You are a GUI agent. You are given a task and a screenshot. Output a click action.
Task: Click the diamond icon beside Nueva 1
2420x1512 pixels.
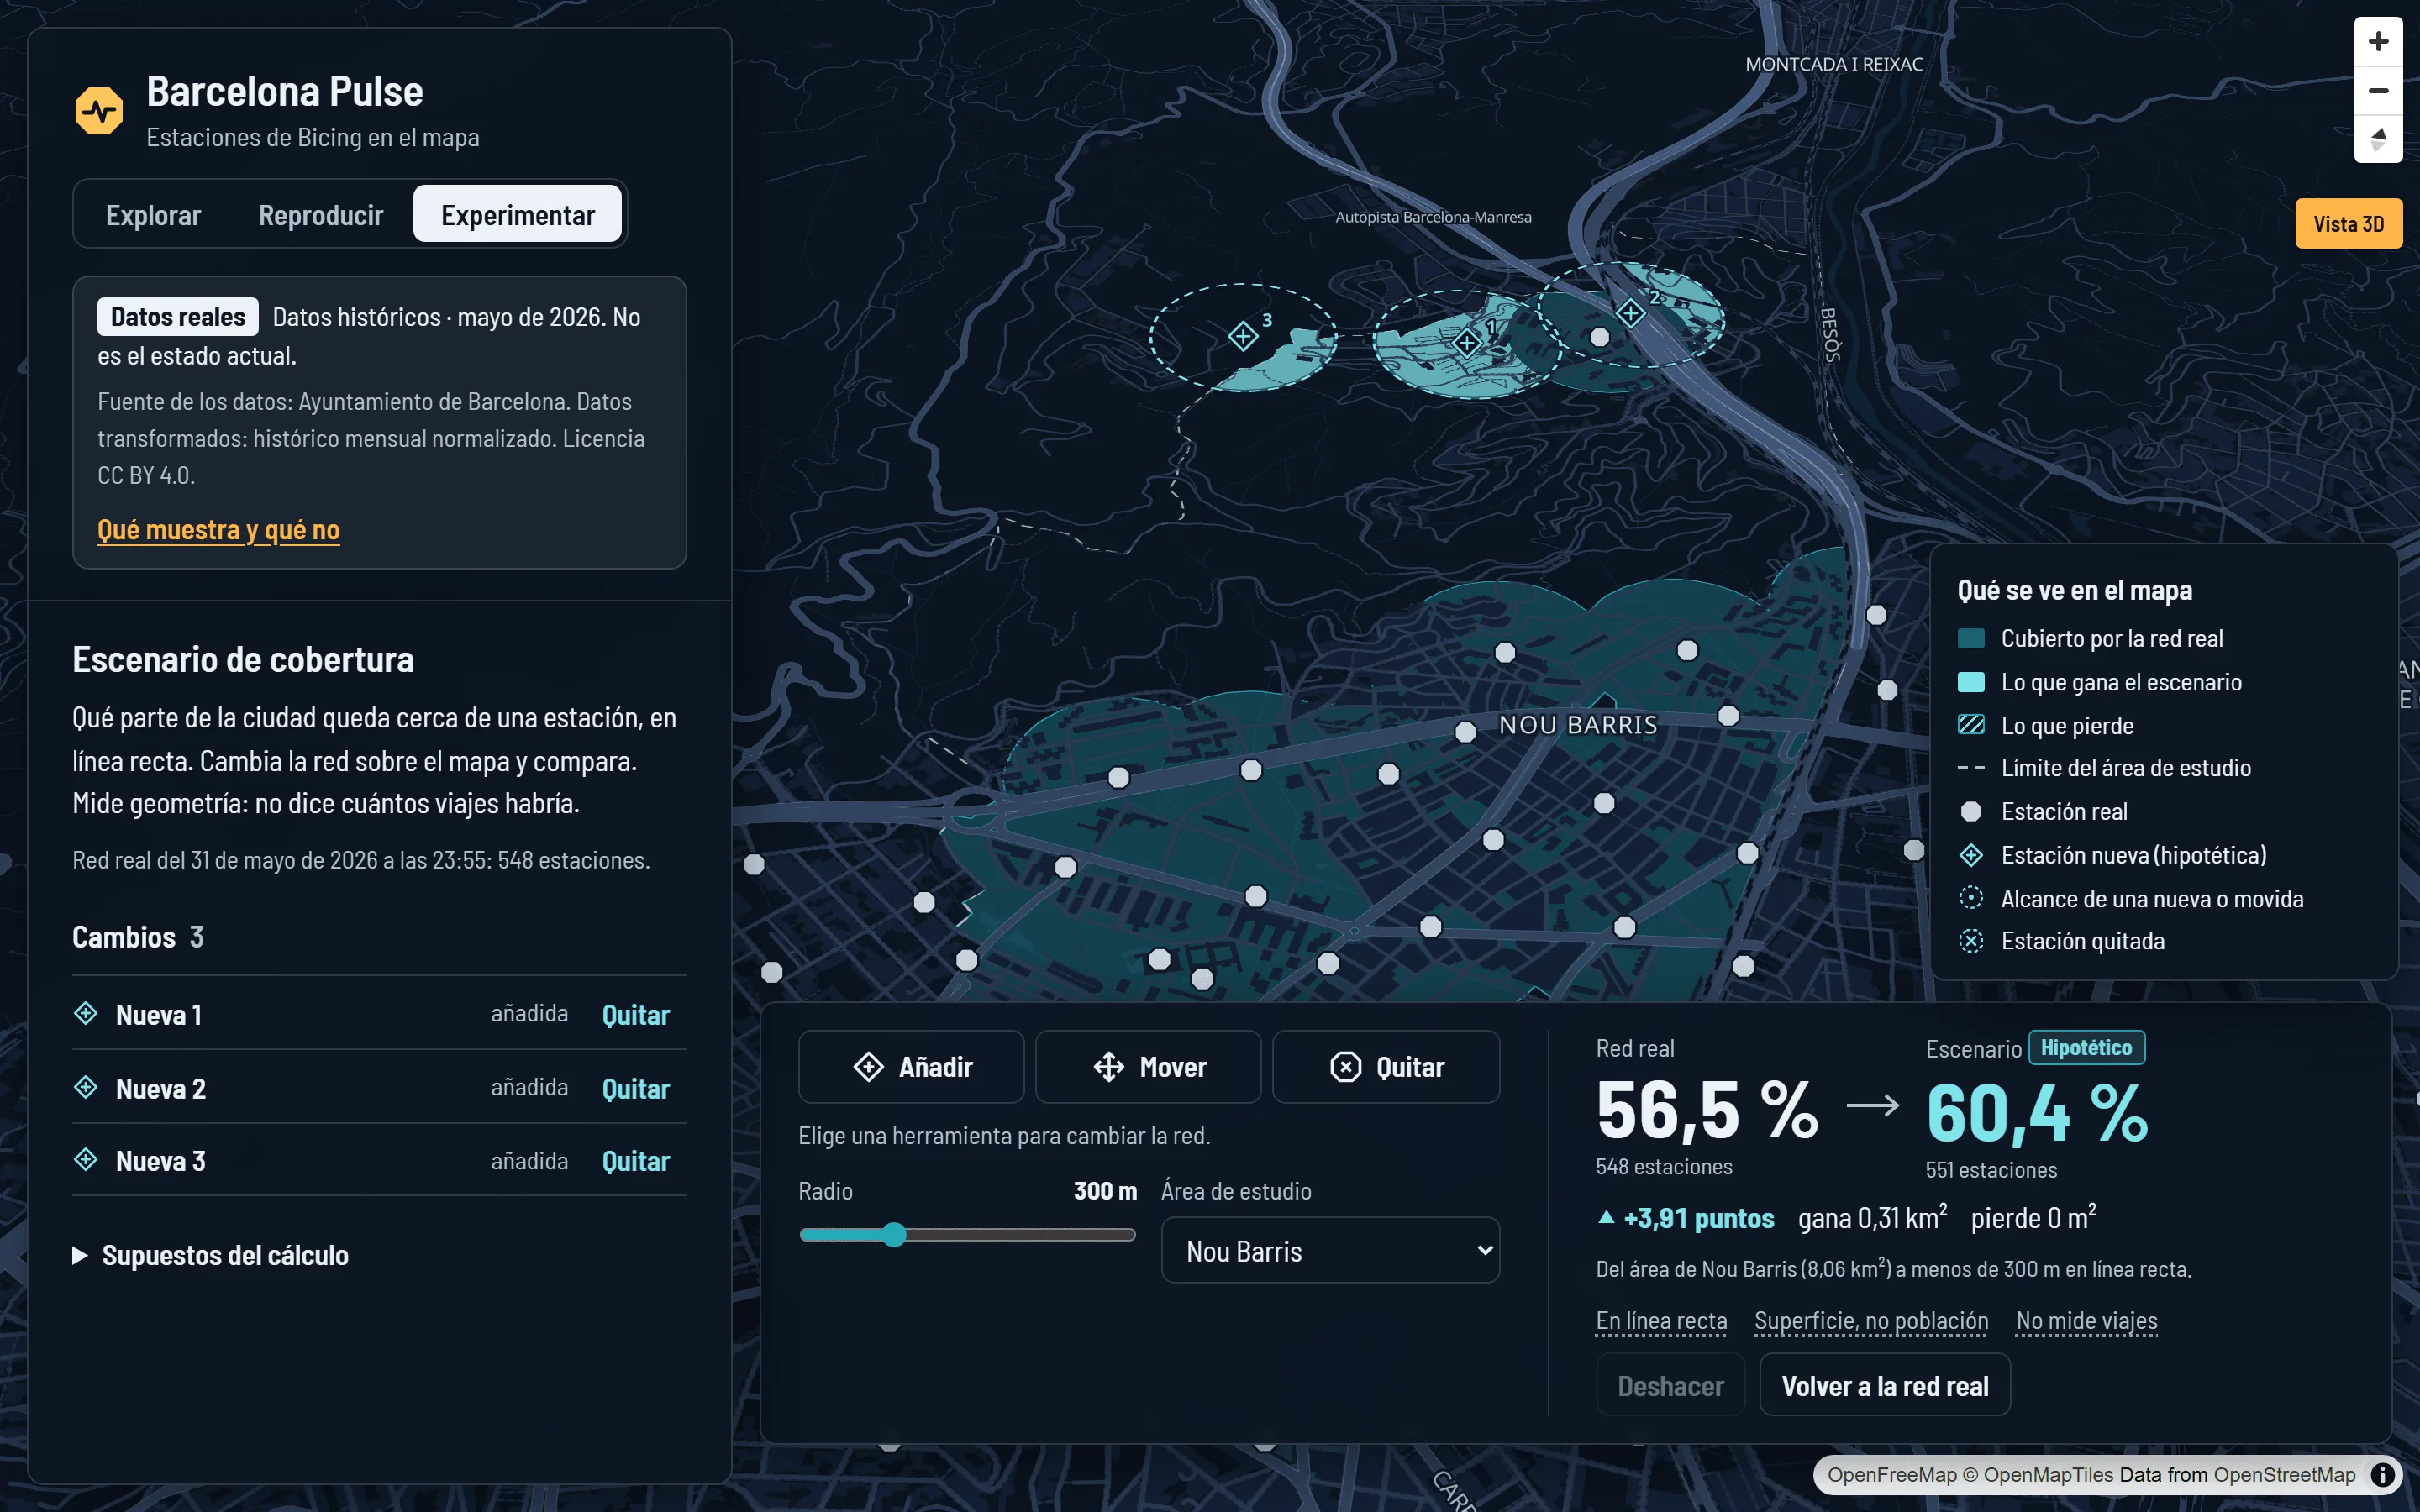tap(86, 1013)
